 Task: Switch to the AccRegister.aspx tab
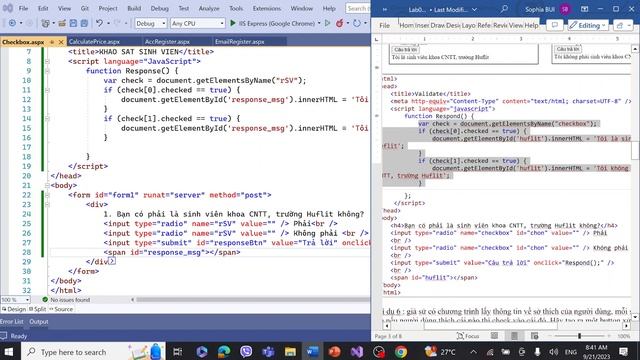(167, 42)
